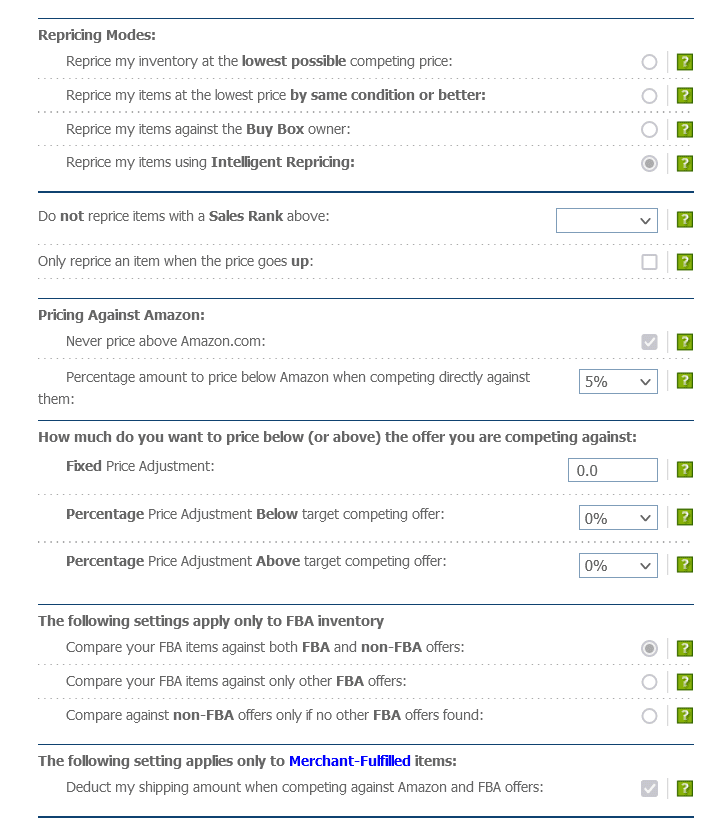The image size is (721, 823).
Task: Open help for Buy Box owner repricing
Action: (684, 129)
